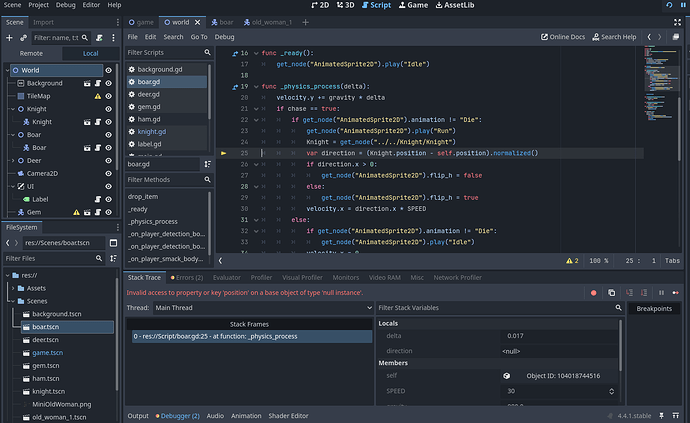Inspect self object icon in Members
Viewport: 690px width, 423px height.
click(x=506, y=376)
